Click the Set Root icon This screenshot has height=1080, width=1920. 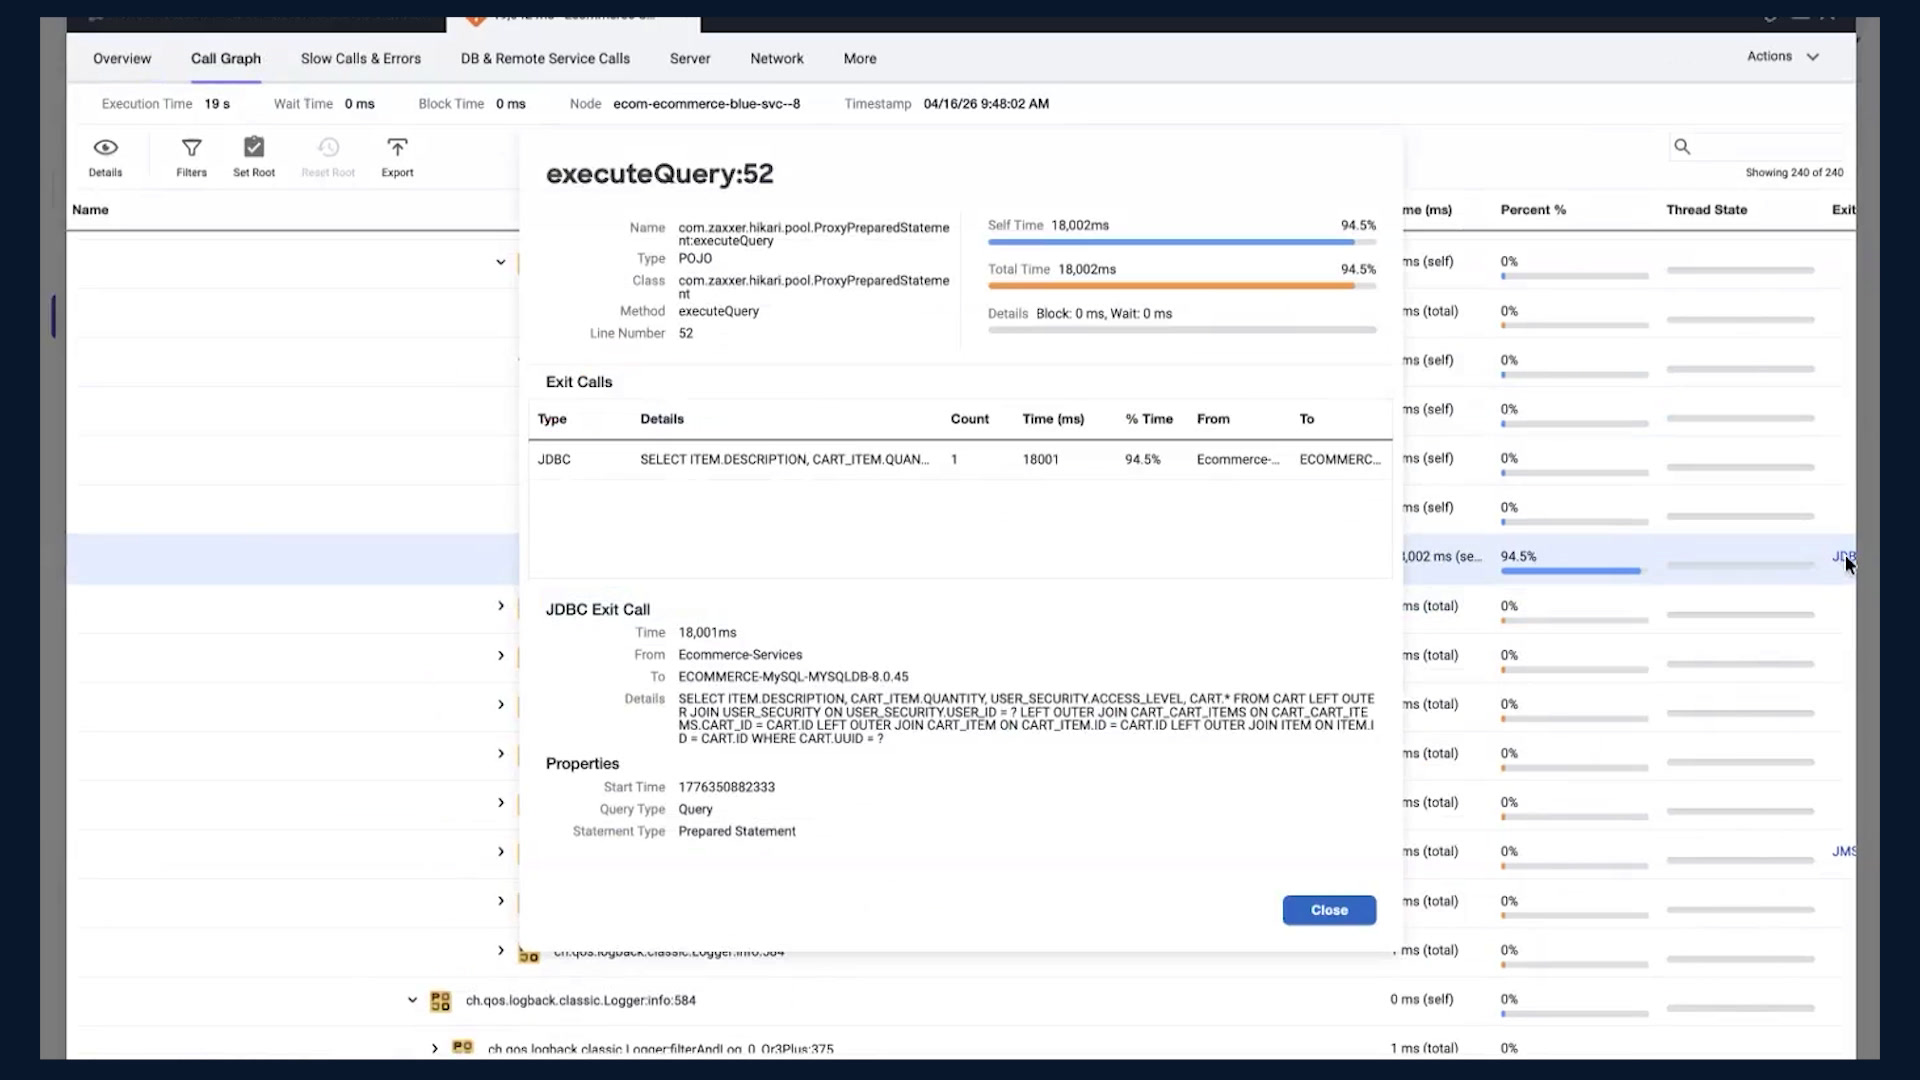254,147
